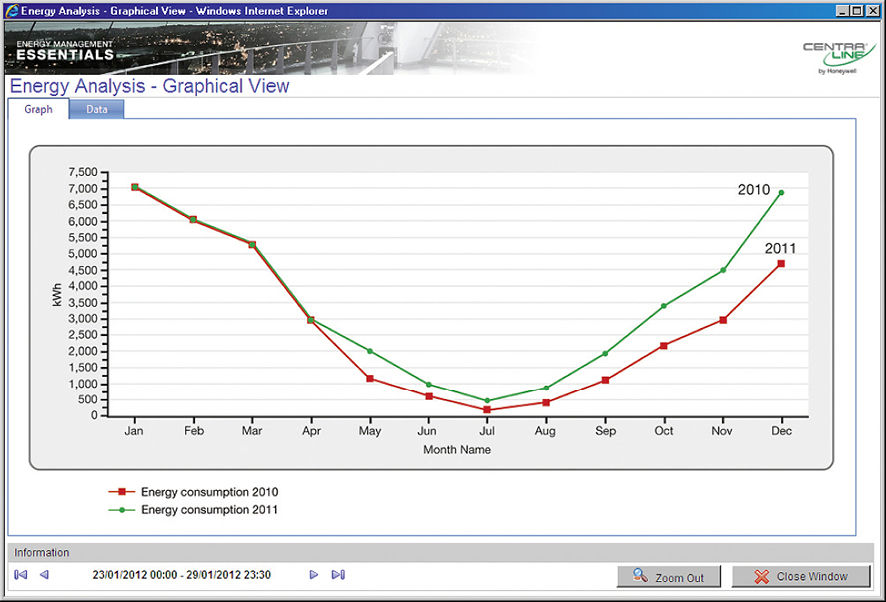Advance to the next date range

tap(314, 575)
